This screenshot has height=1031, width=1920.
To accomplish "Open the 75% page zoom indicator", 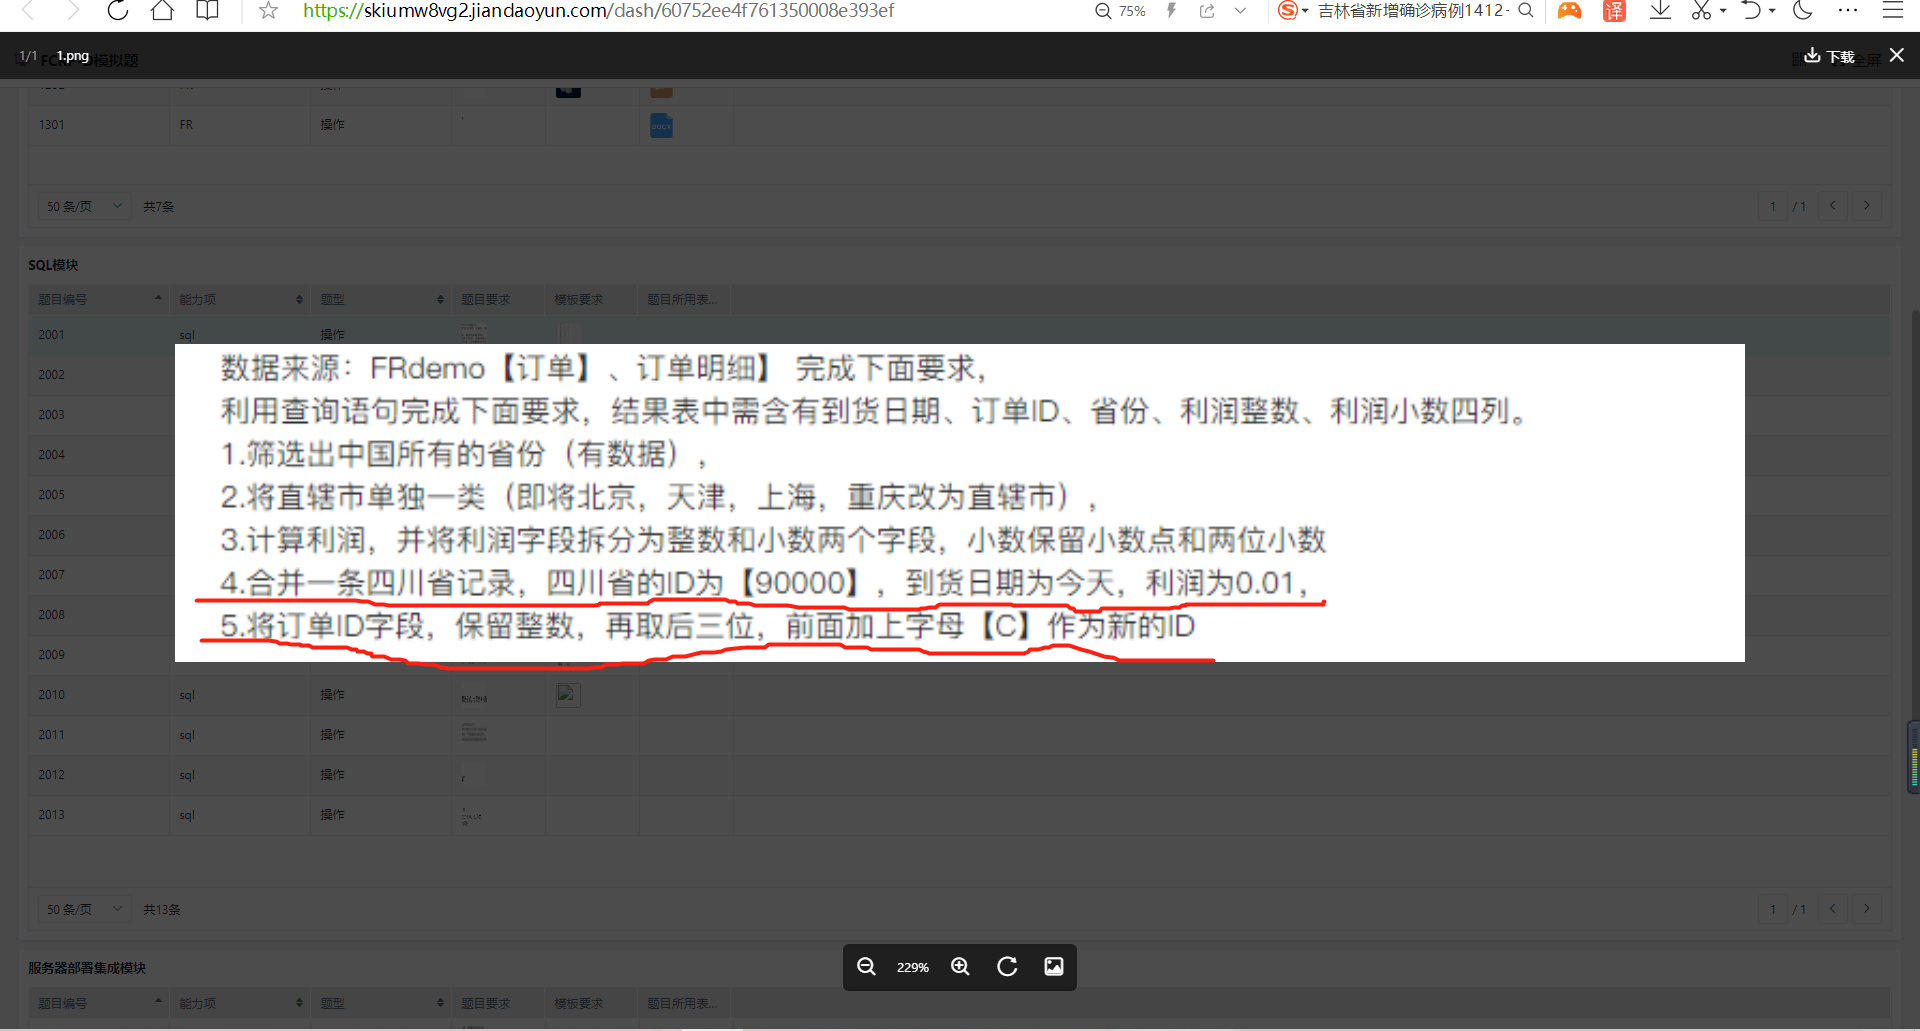I will (1121, 11).
